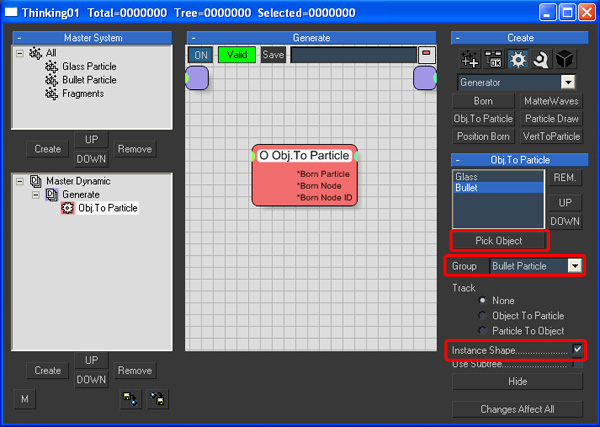Click the particle group create icon

[470, 60]
